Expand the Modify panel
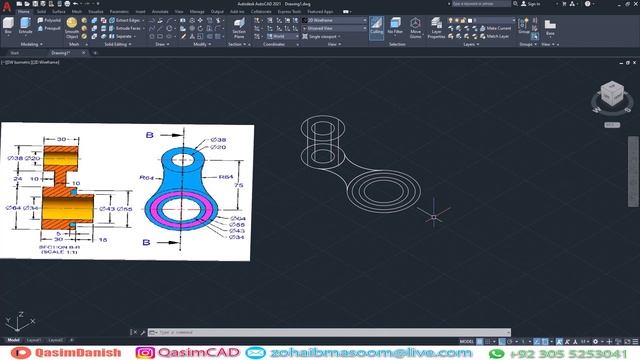The image size is (640, 360). coord(202,44)
